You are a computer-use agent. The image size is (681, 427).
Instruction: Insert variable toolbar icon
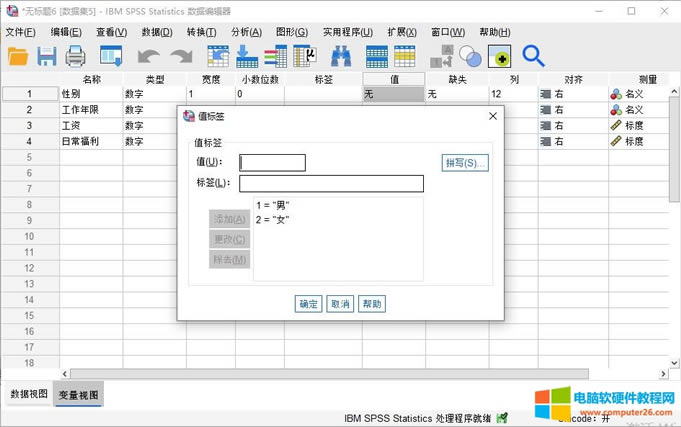pyautogui.click(x=405, y=56)
